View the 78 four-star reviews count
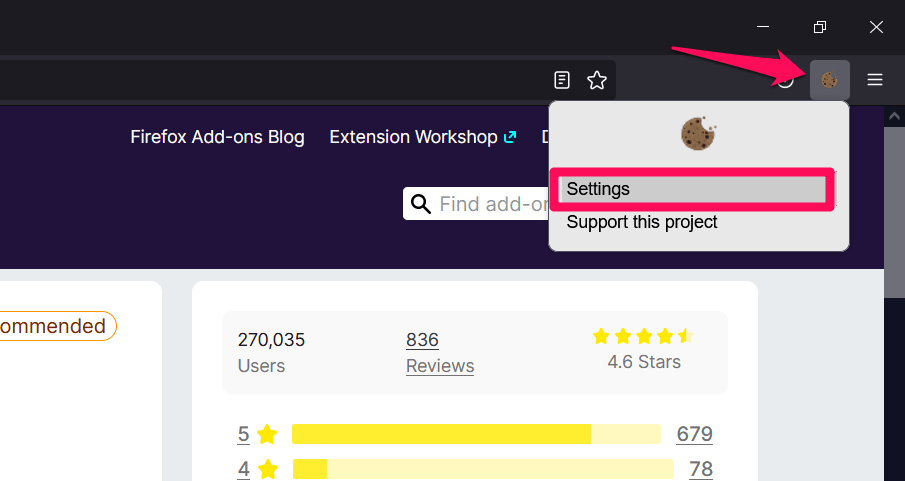Screen dimensions: 905x481 (701, 469)
